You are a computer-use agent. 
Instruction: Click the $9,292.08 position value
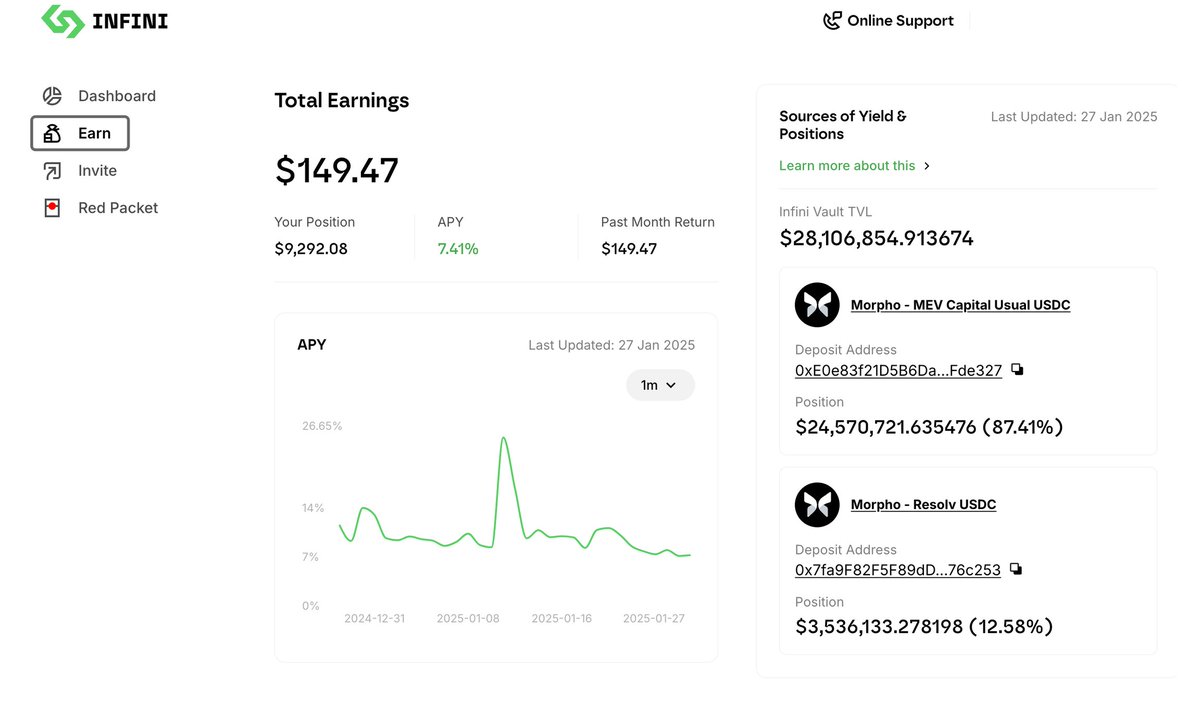point(311,249)
